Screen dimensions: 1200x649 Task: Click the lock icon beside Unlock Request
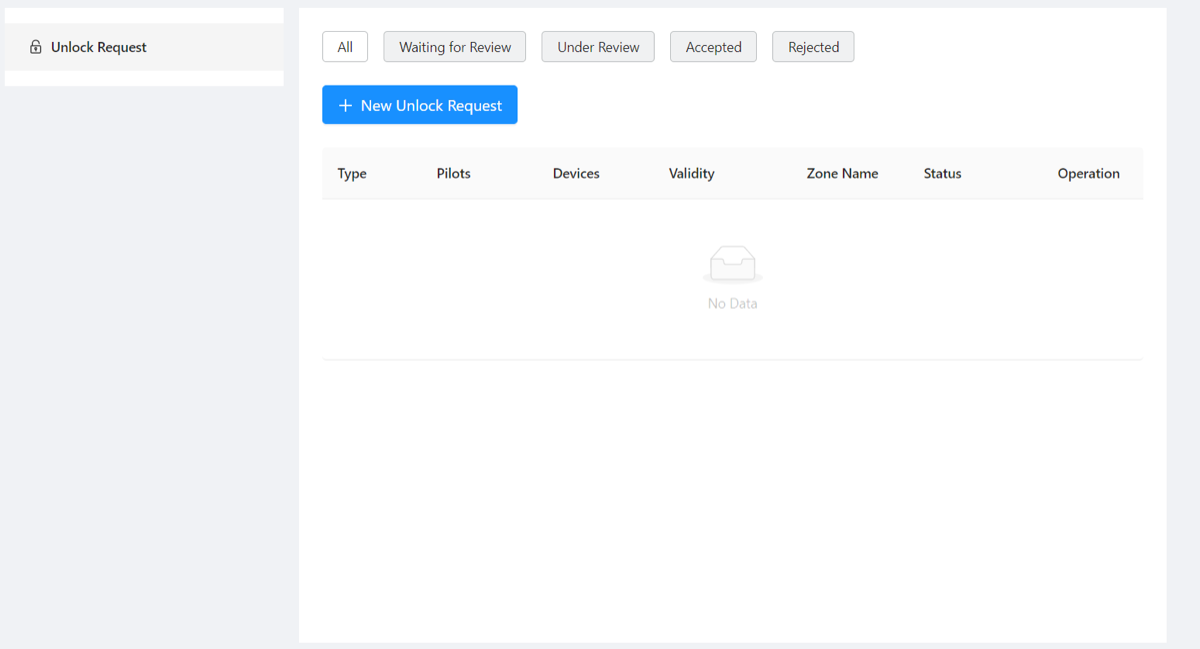[x=36, y=46]
